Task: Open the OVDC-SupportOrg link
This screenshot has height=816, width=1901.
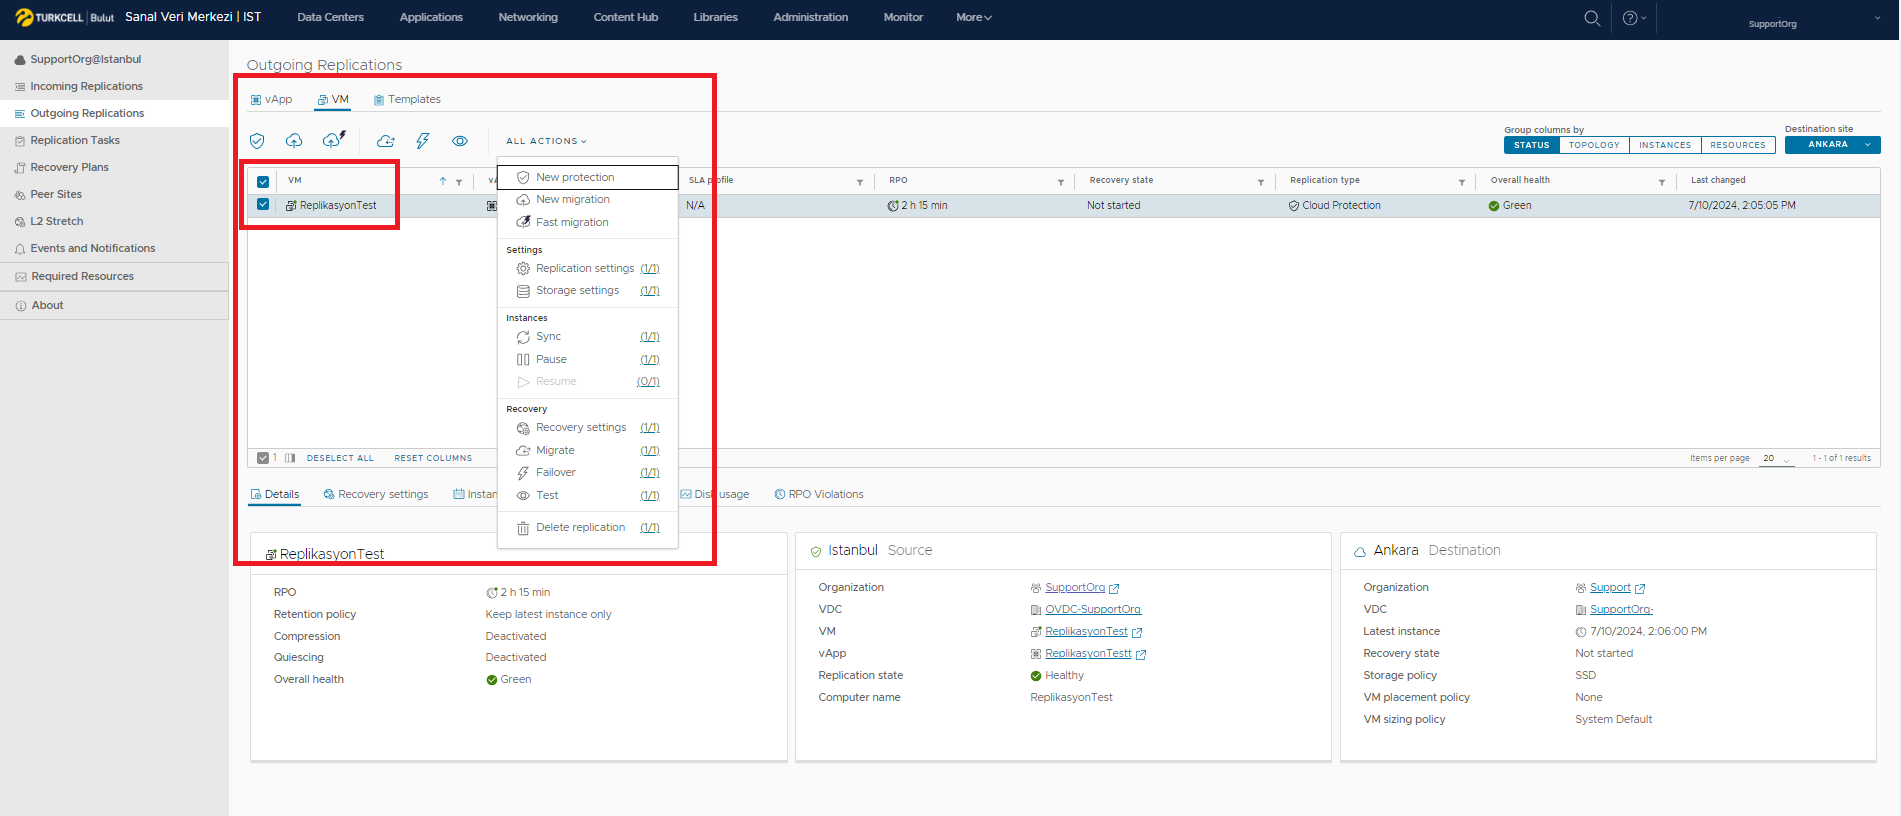Action: [1093, 610]
